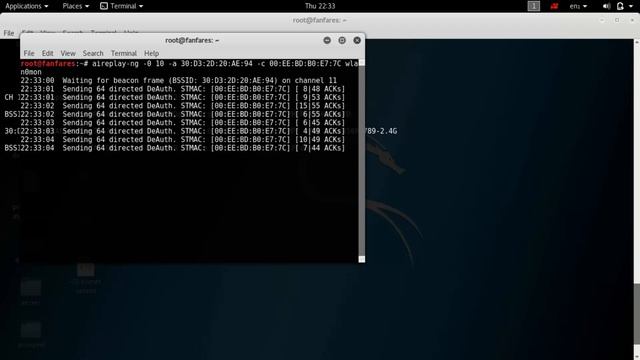640x360 pixels.
Task: Open the Applications menu in top bar
Action: [27, 6]
